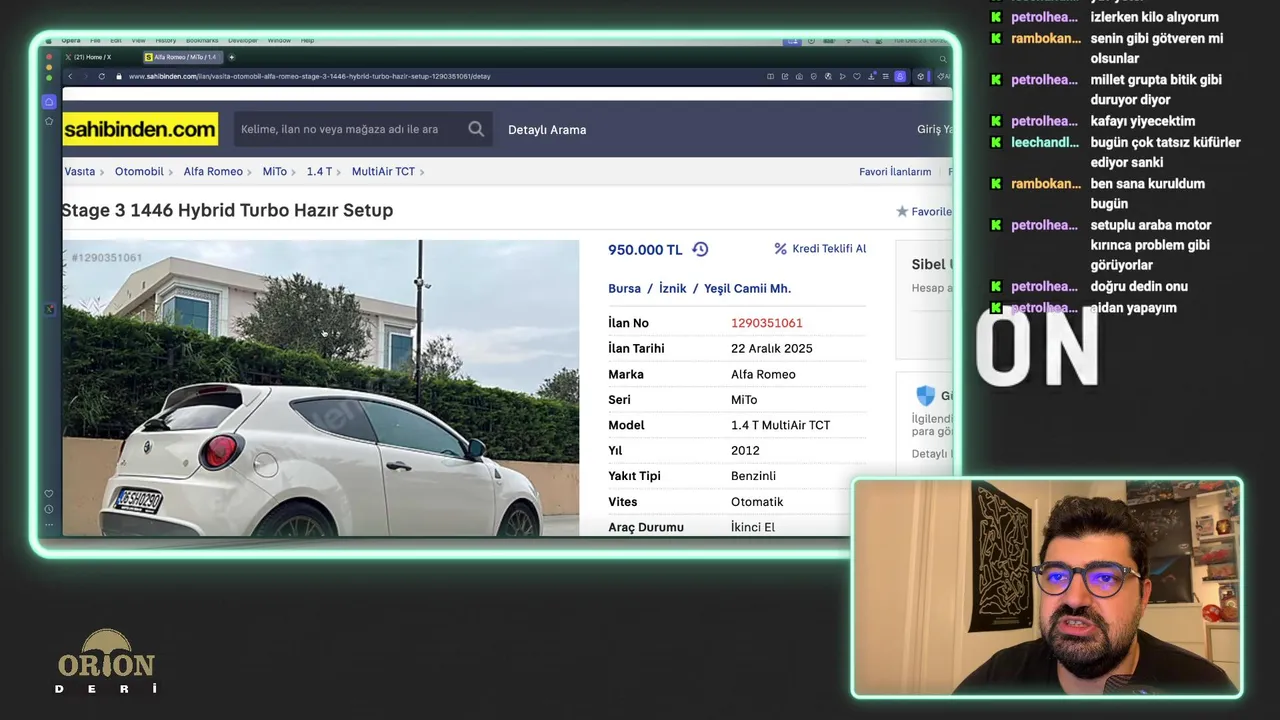The image size is (1280, 720).
Task: Click the browser address bar URL
Action: pyautogui.click(x=309, y=76)
